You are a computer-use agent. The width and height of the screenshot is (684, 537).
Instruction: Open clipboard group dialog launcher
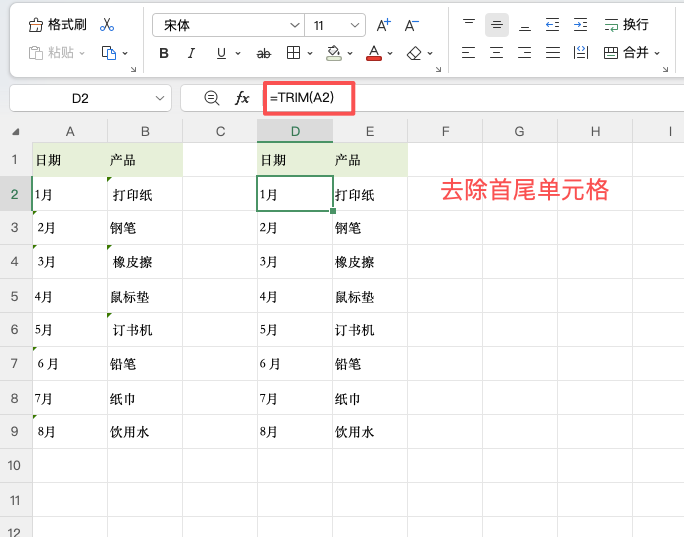tap(133, 69)
